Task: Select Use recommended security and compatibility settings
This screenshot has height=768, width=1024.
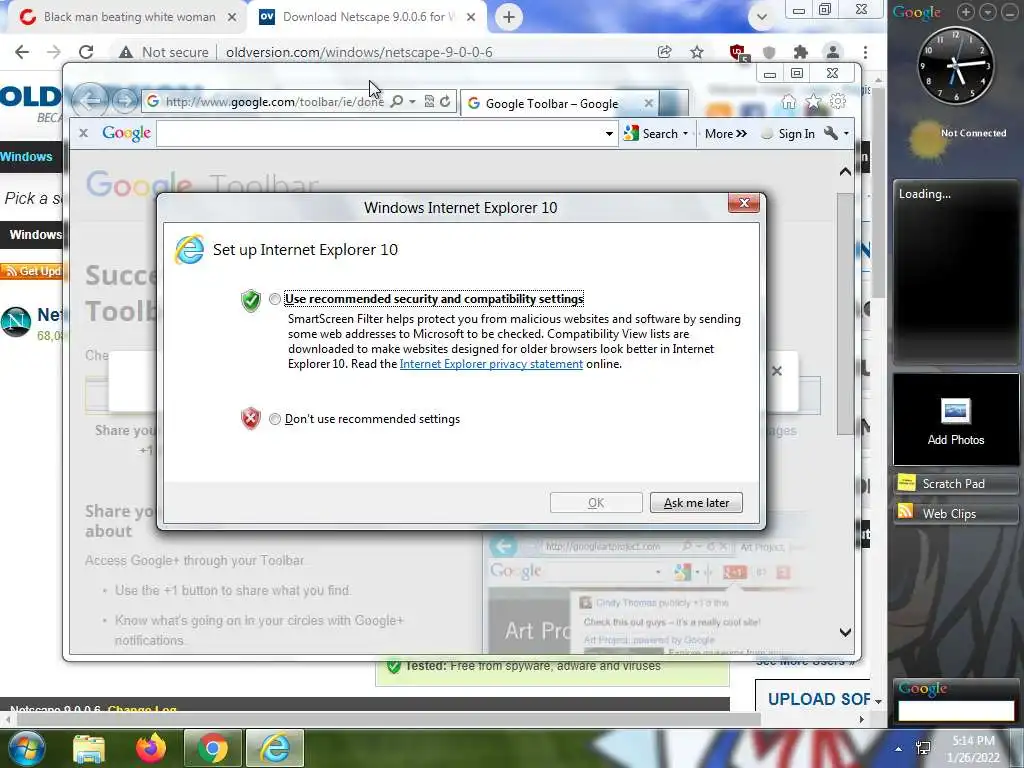Action: pos(274,299)
